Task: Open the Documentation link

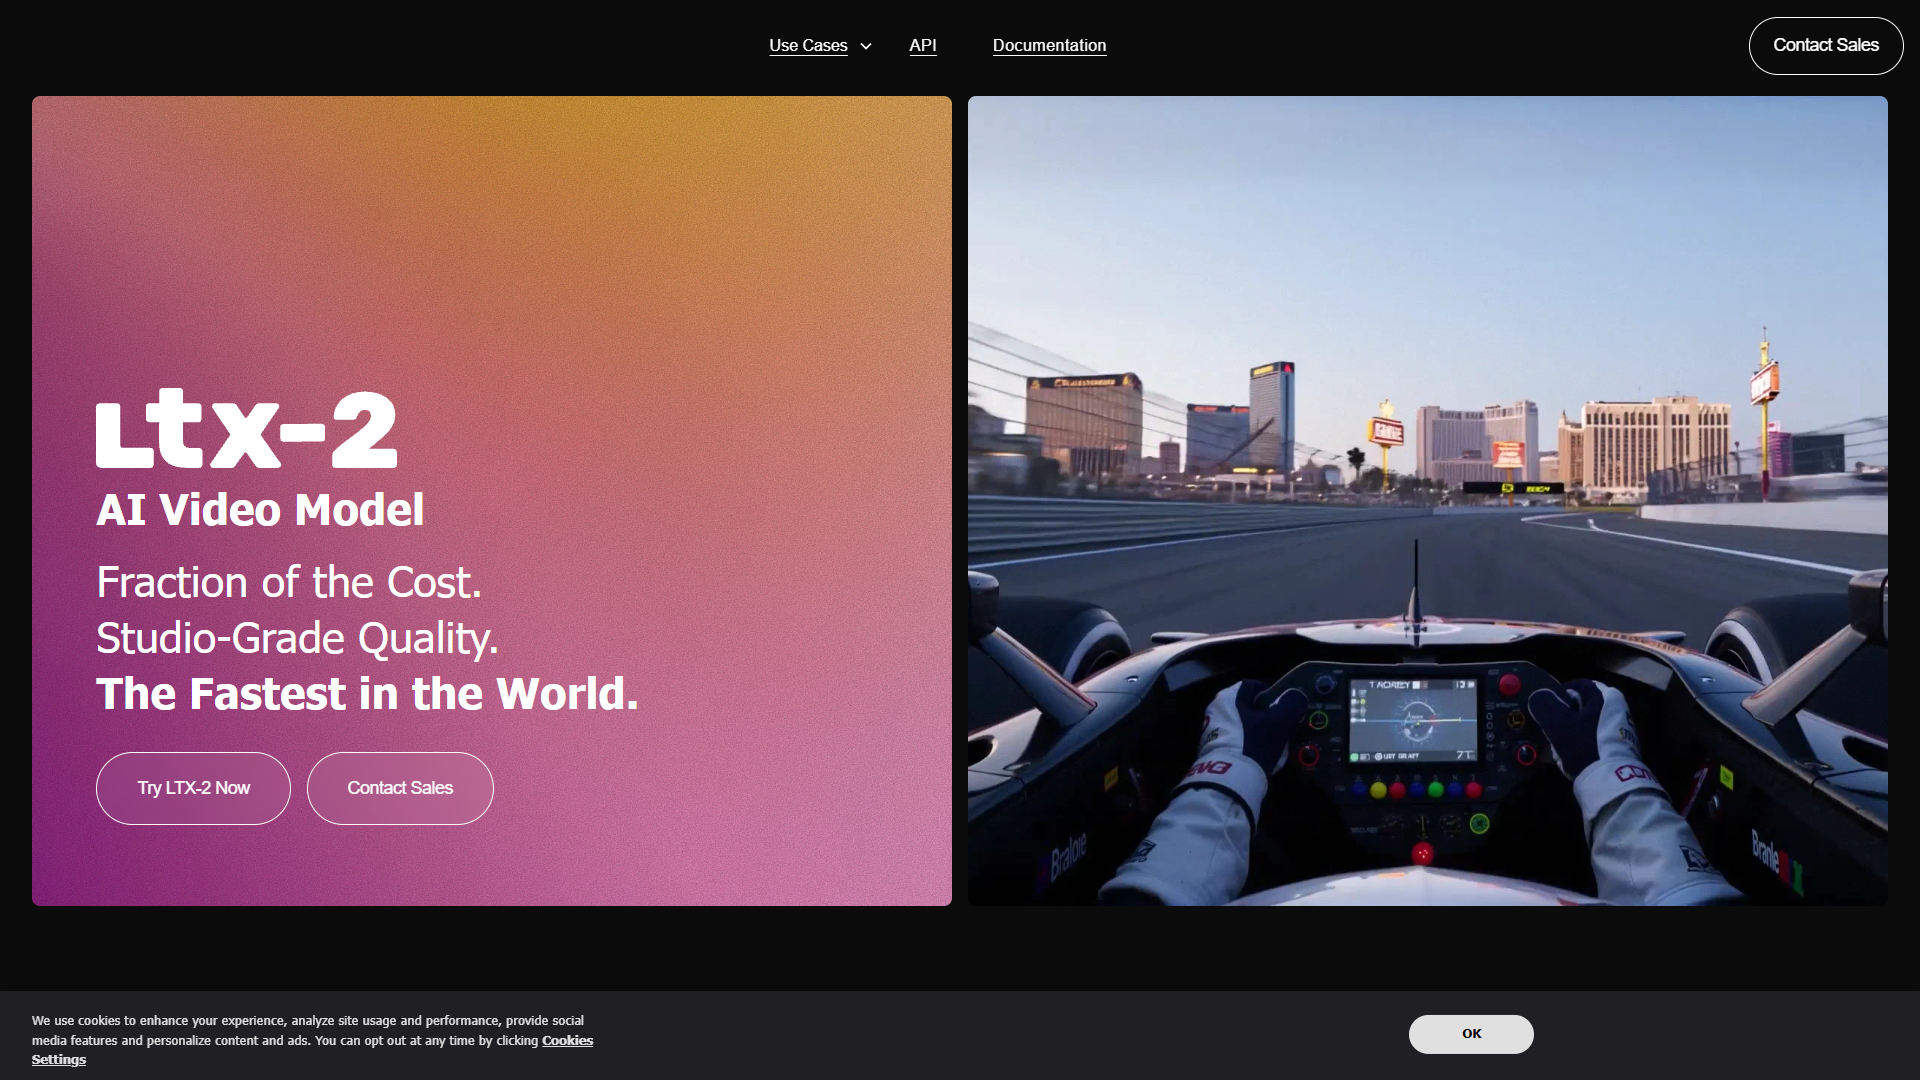Action: tap(1049, 46)
